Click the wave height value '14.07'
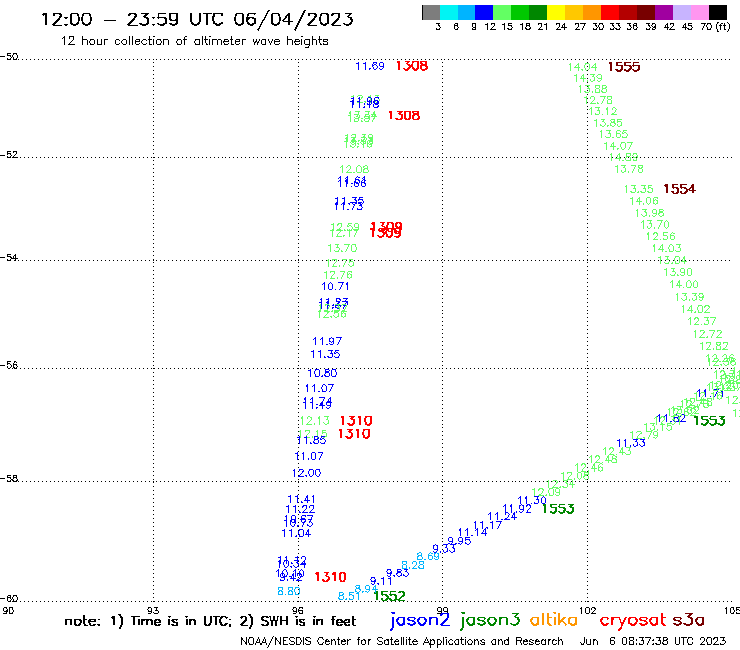 618,146
